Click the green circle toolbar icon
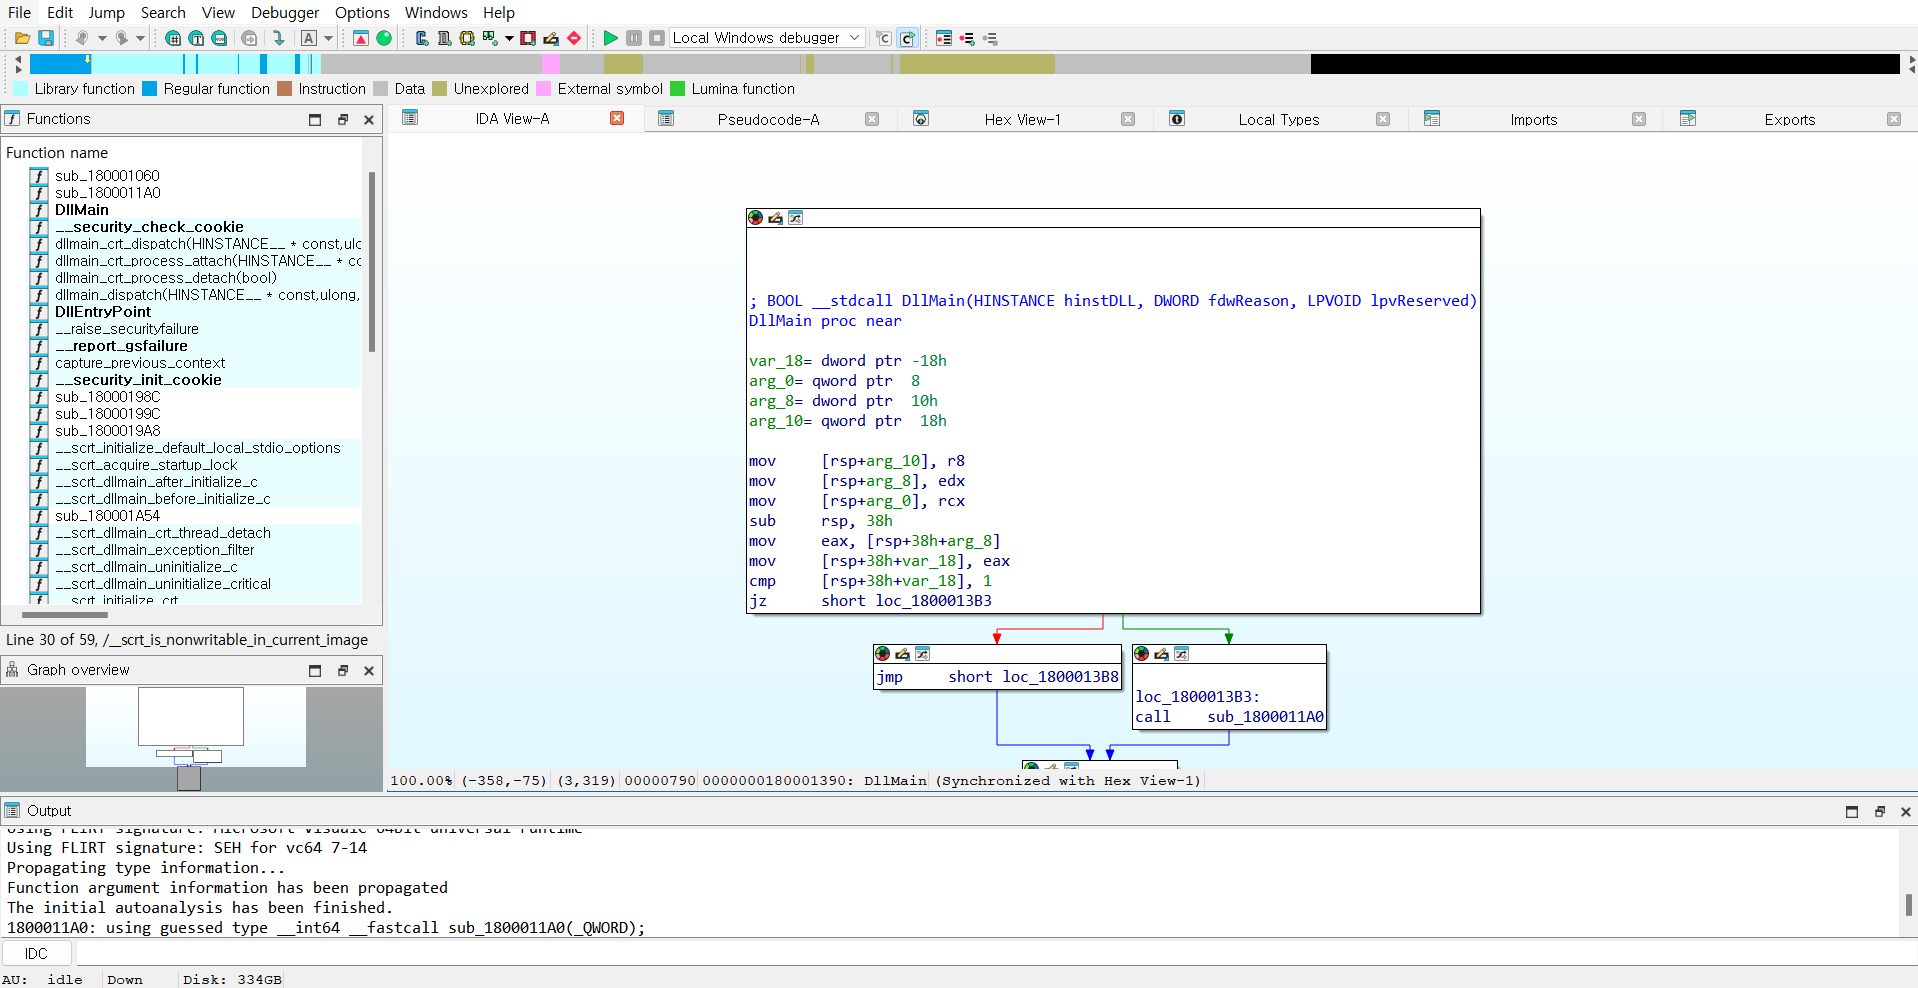 pyautogui.click(x=384, y=38)
